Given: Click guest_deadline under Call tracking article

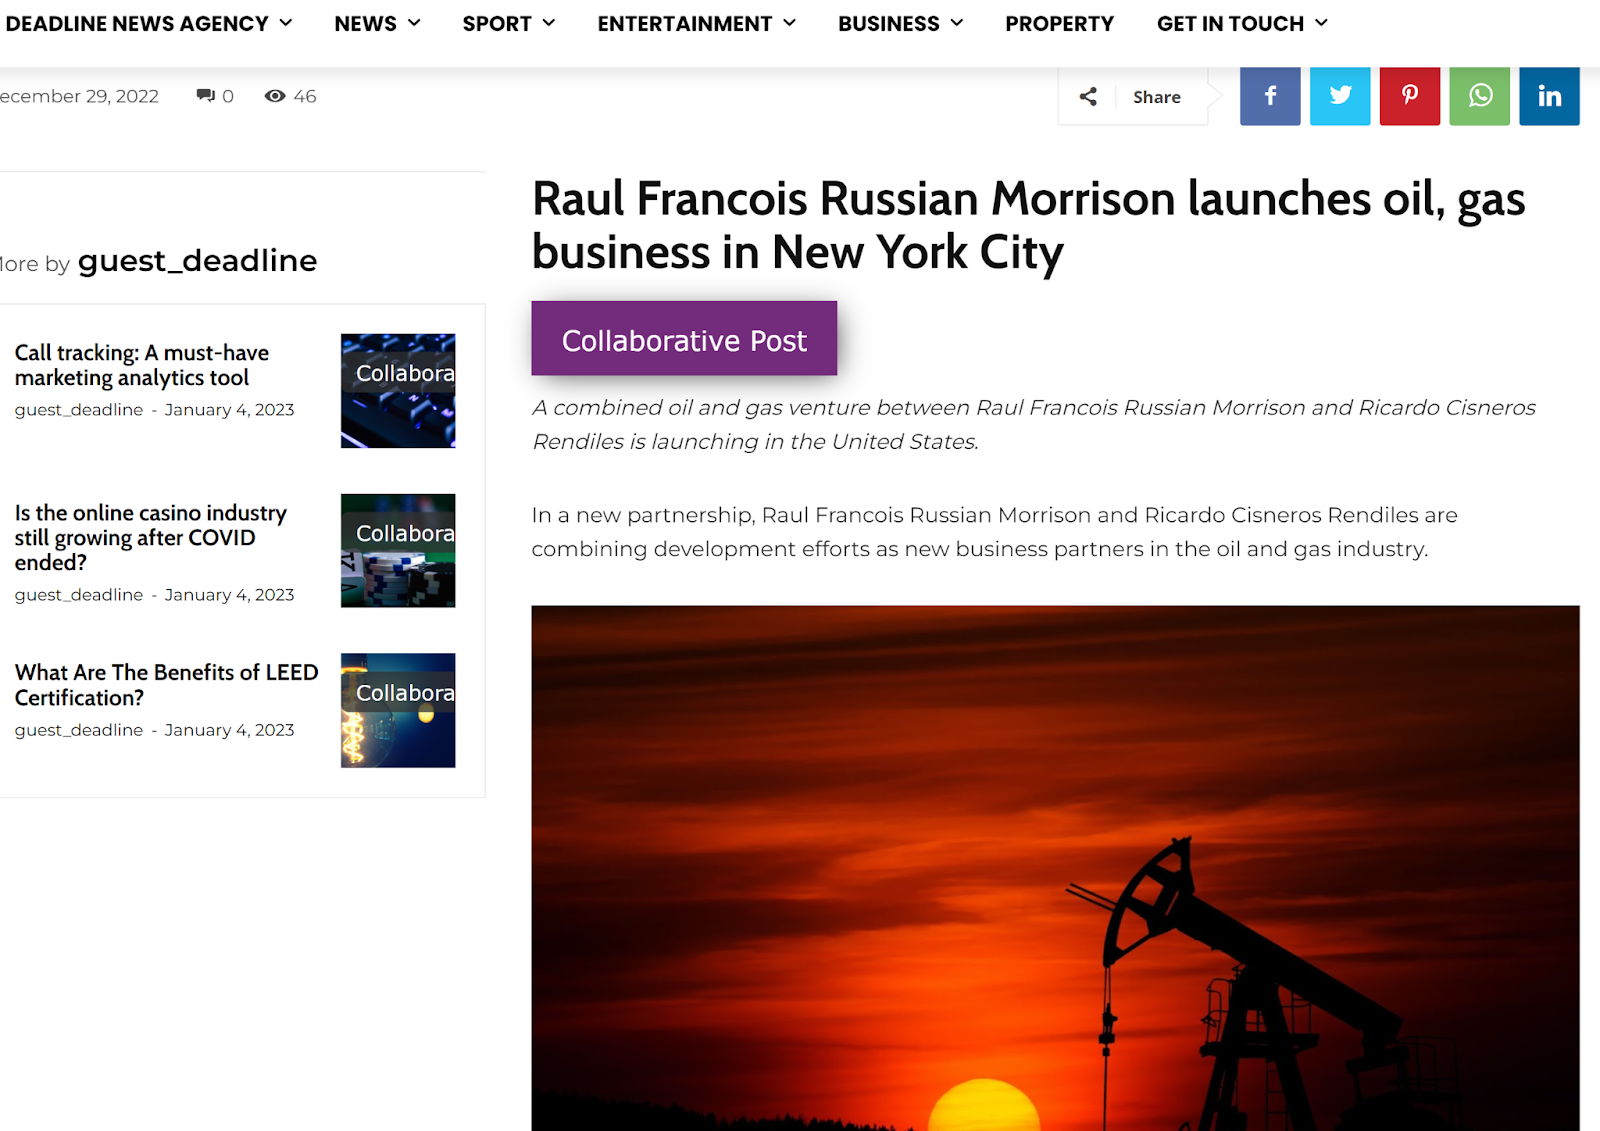Looking at the screenshot, I should pos(79,410).
